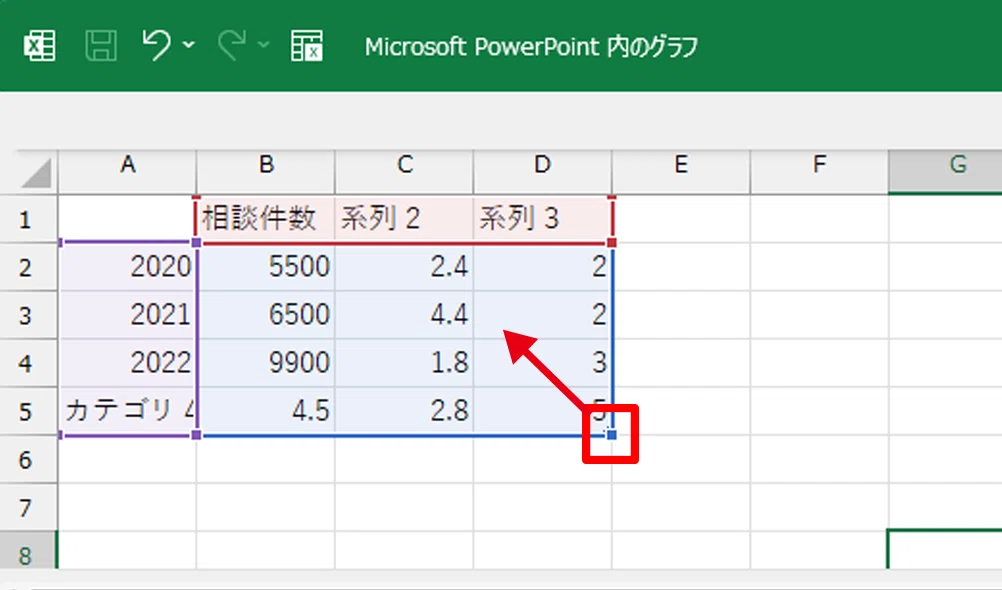Viewport: 1002px width, 590px height.
Task: Click cell containing 系列 3
Action: (x=543, y=219)
